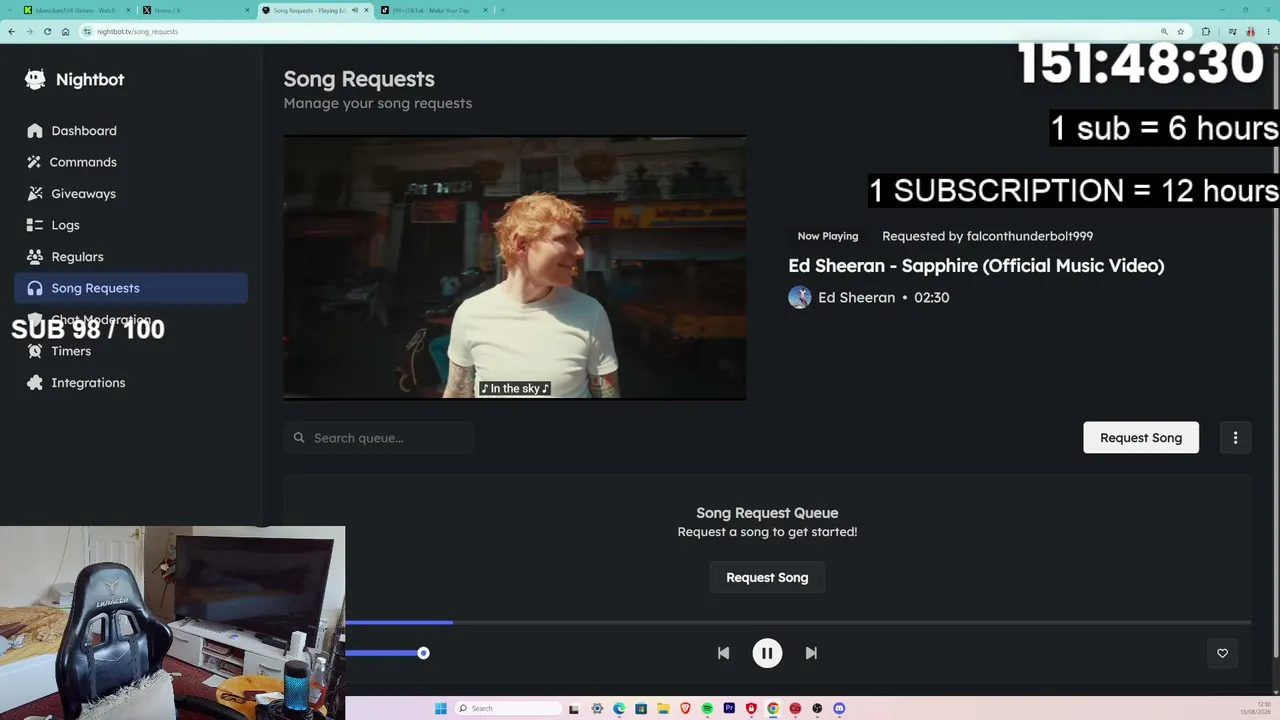Open the three-dot queue options menu
The image size is (1280, 720).
[x=1235, y=438]
